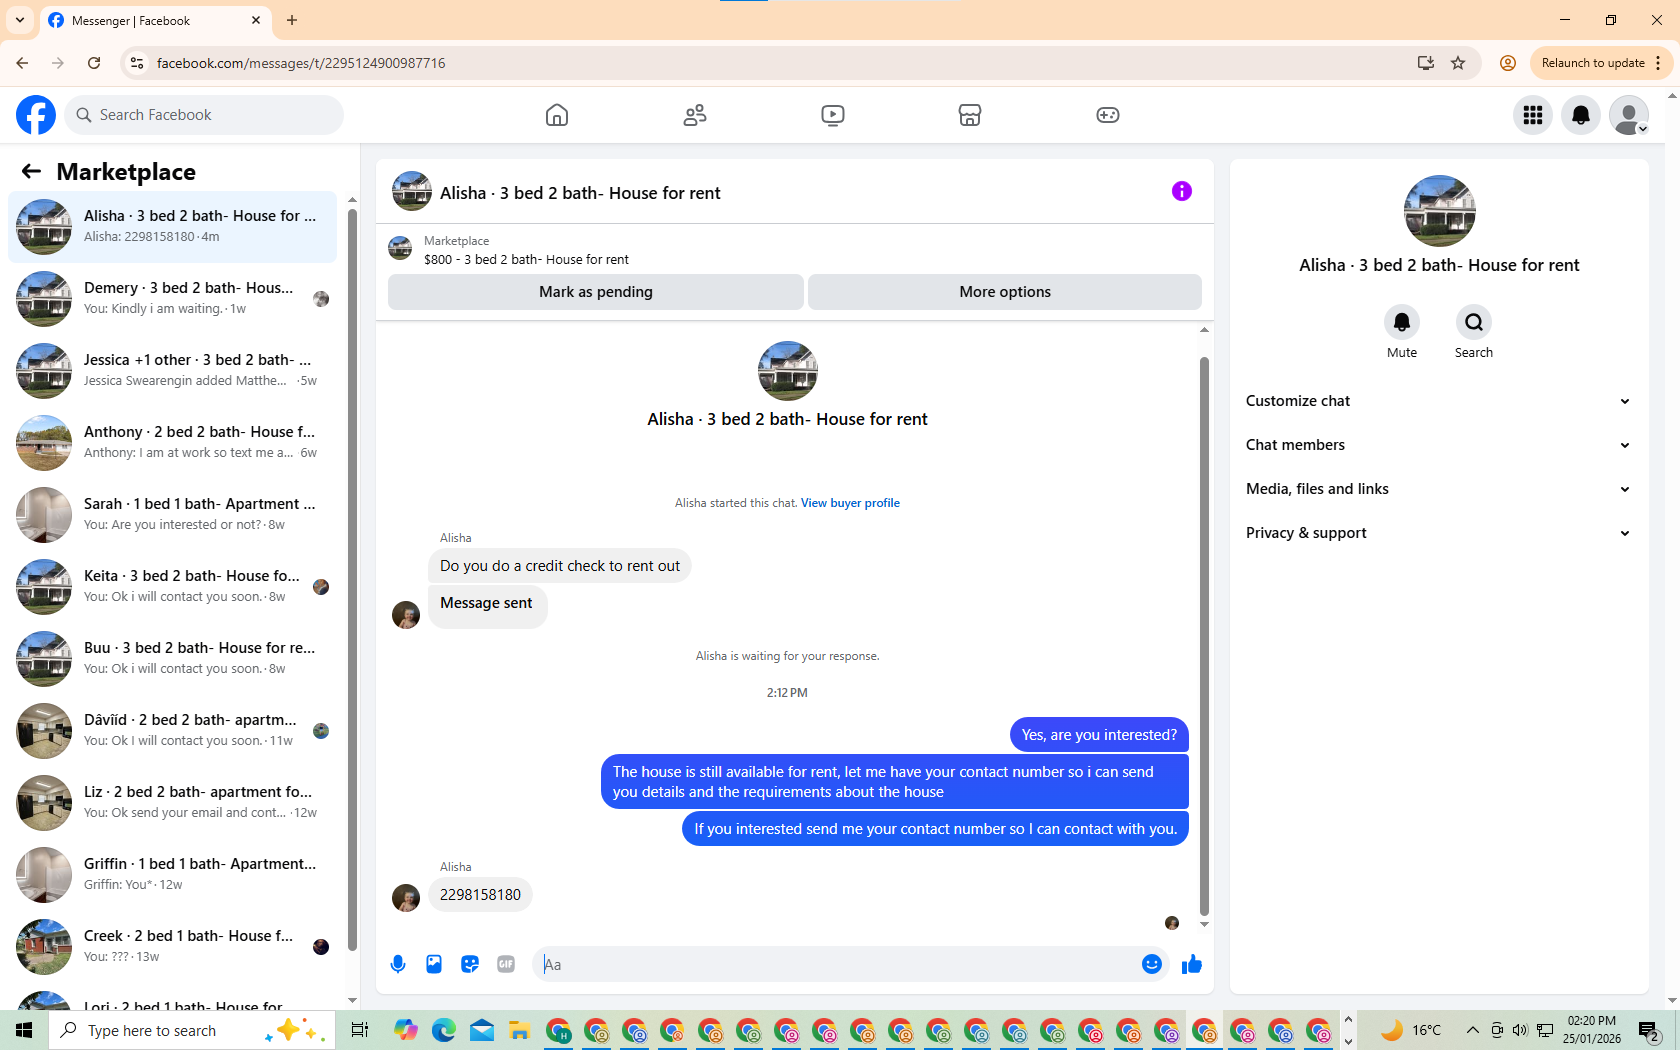Click the chat messages scrollbar
1680x1050 pixels.
click(1204, 636)
